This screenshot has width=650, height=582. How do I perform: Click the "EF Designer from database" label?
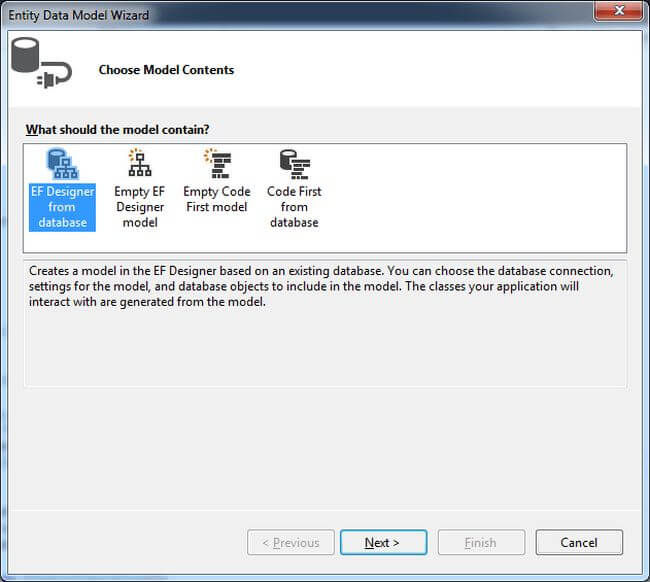[62, 207]
